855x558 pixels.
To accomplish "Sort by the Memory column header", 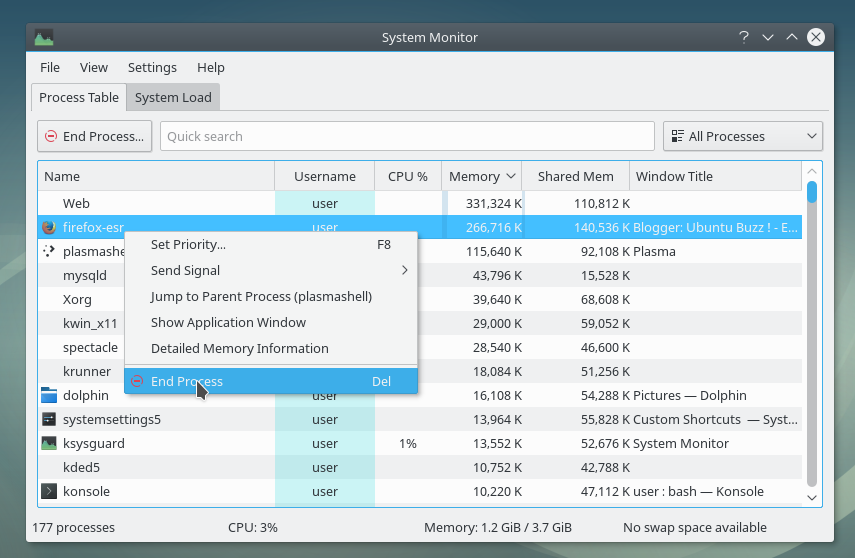I will [481, 176].
